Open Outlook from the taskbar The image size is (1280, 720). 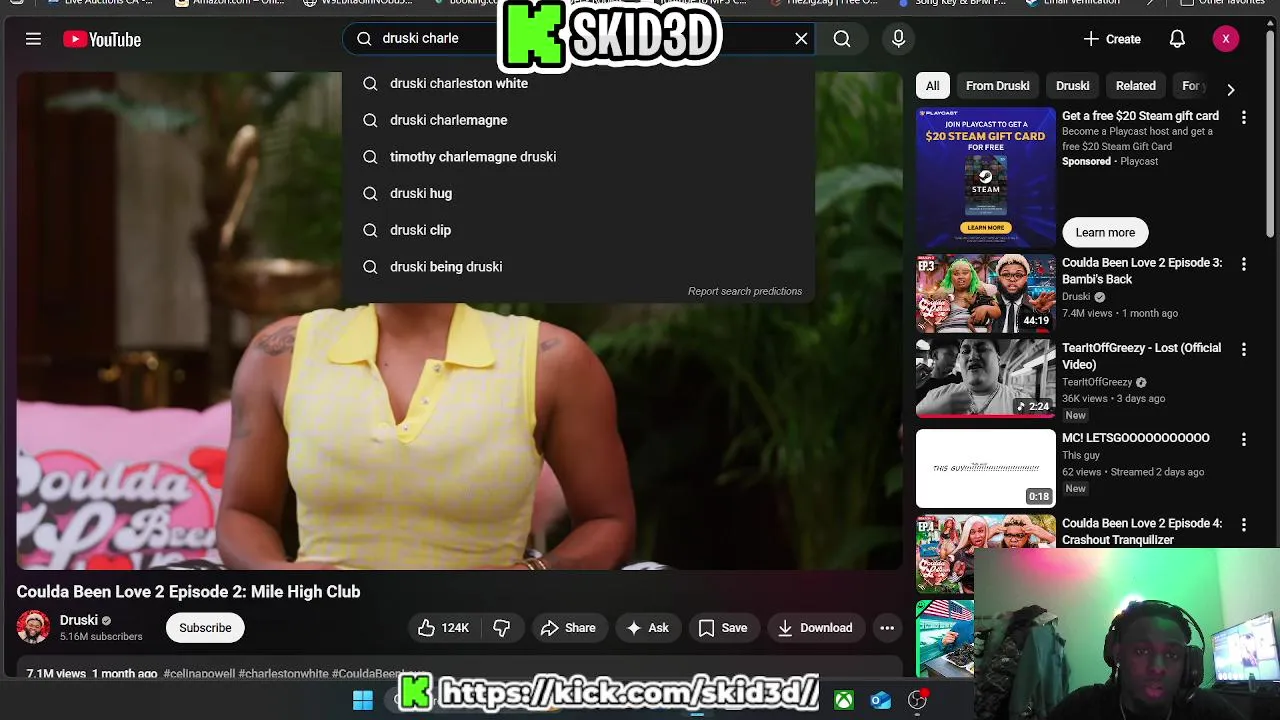[x=880, y=701]
